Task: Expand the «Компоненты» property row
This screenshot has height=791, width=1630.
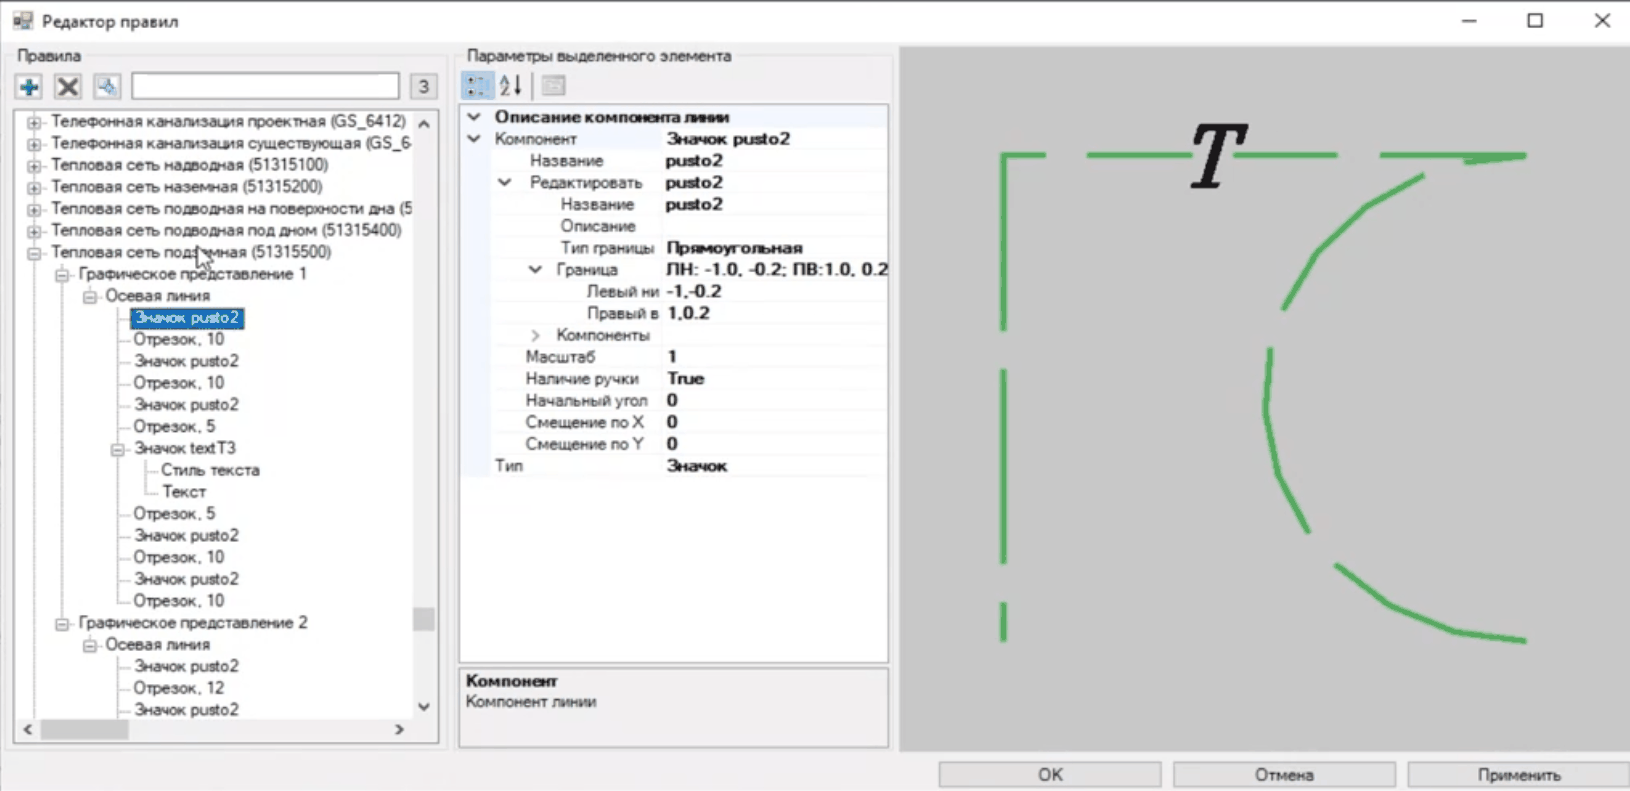Action: coord(535,335)
